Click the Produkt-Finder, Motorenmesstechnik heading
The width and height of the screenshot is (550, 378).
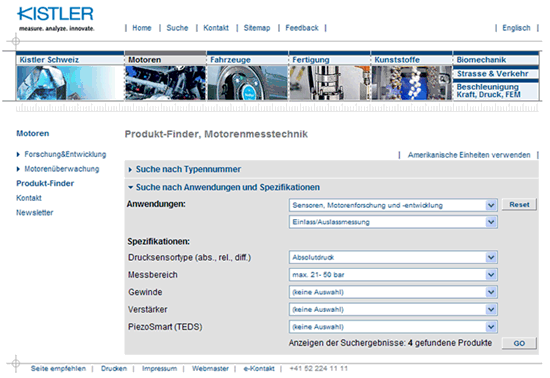[216, 134]
